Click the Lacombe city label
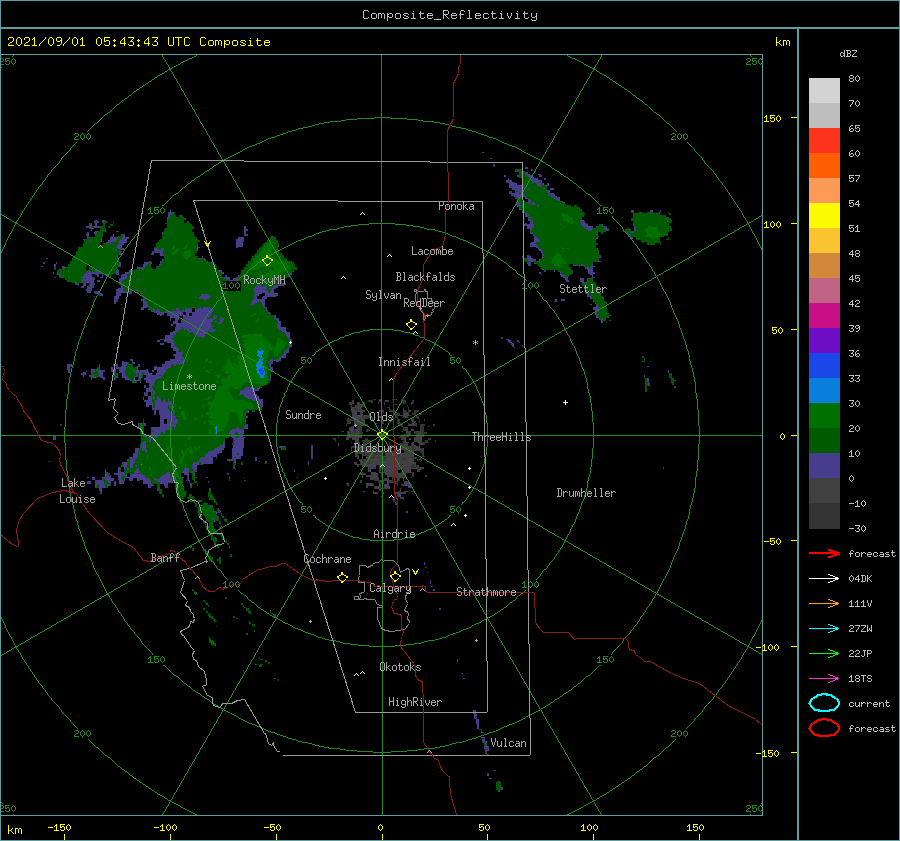This screenshot has height=841, width=900. [432, 251]
